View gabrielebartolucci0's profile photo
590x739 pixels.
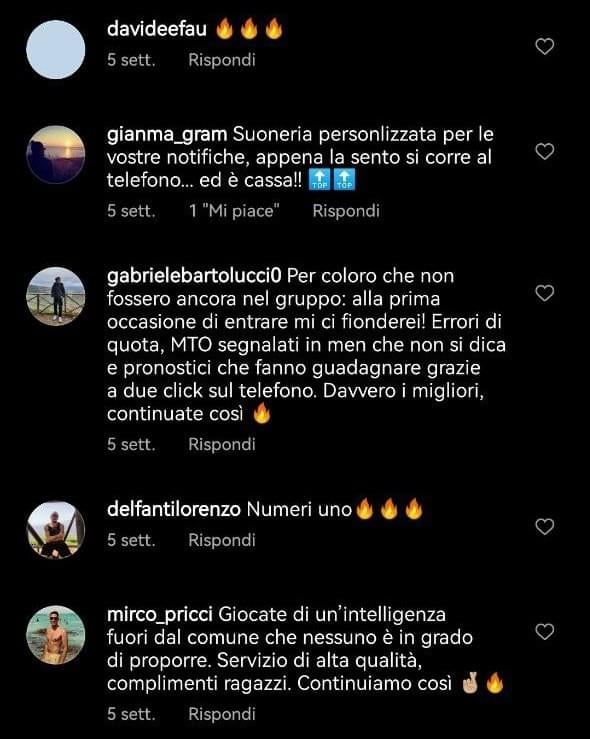click(x=56, y=296)
